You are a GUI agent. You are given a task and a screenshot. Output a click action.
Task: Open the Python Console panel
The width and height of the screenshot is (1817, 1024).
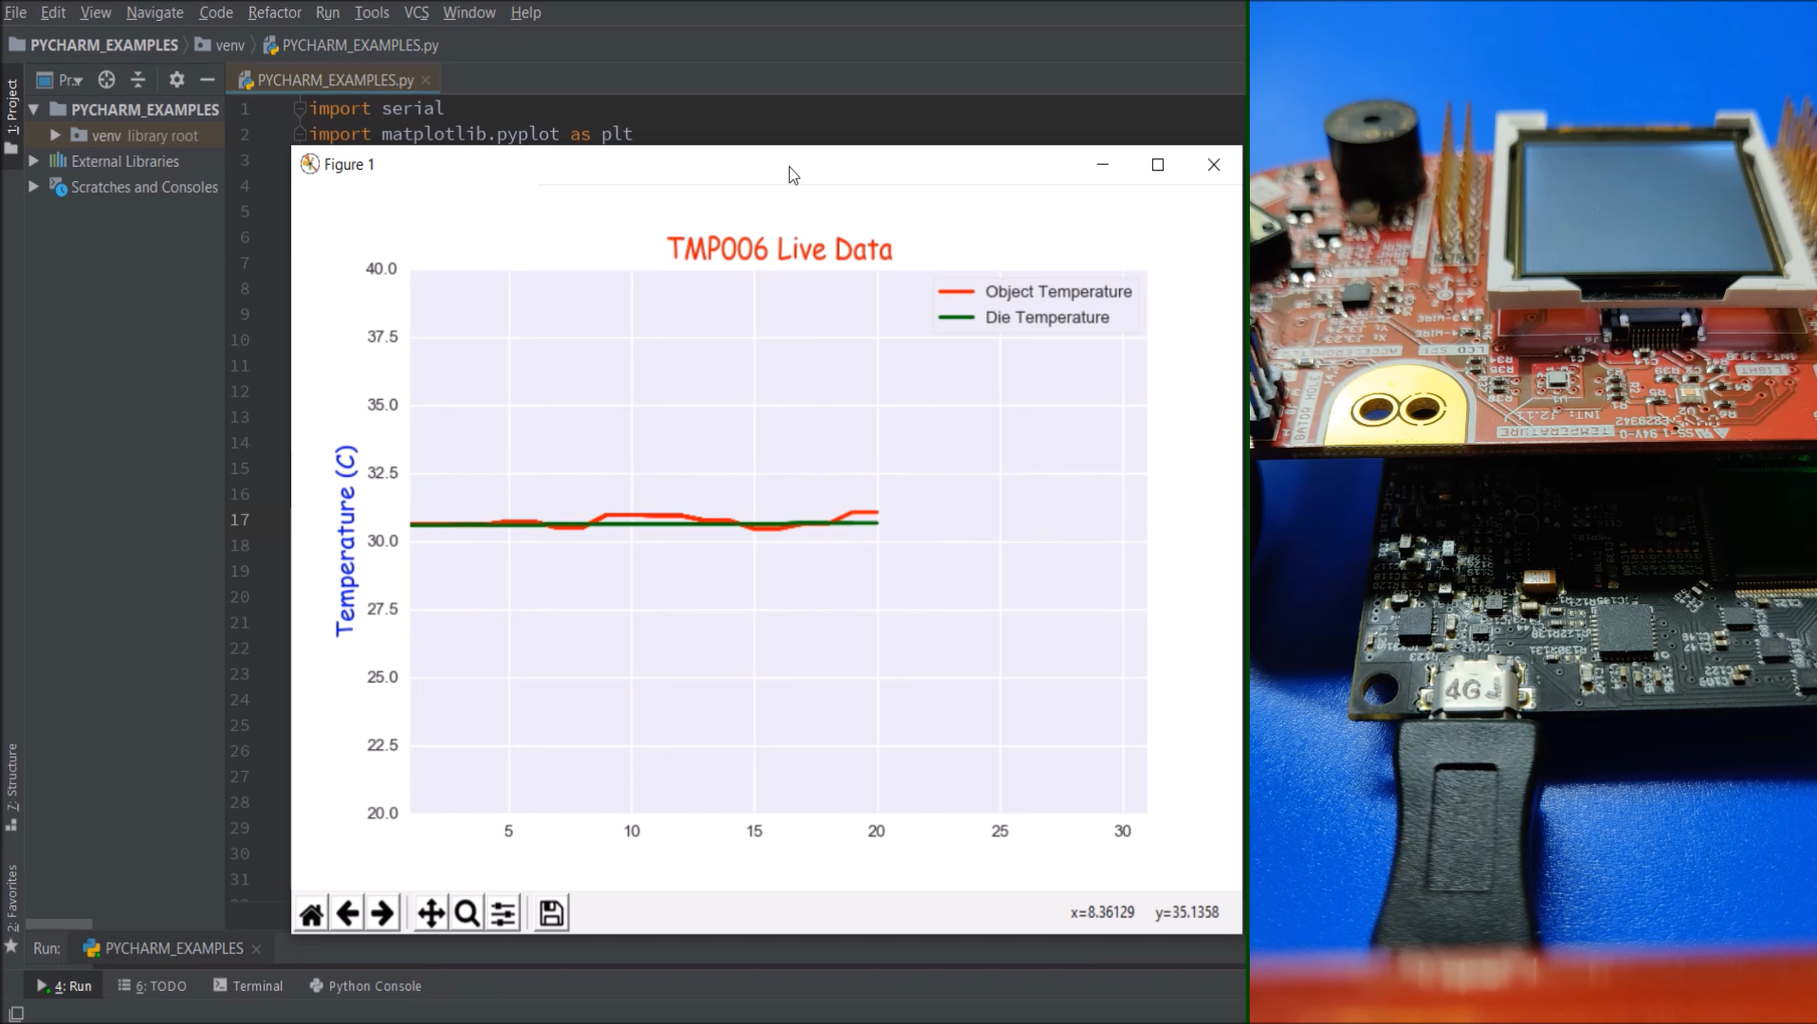(x=365, y=985)
